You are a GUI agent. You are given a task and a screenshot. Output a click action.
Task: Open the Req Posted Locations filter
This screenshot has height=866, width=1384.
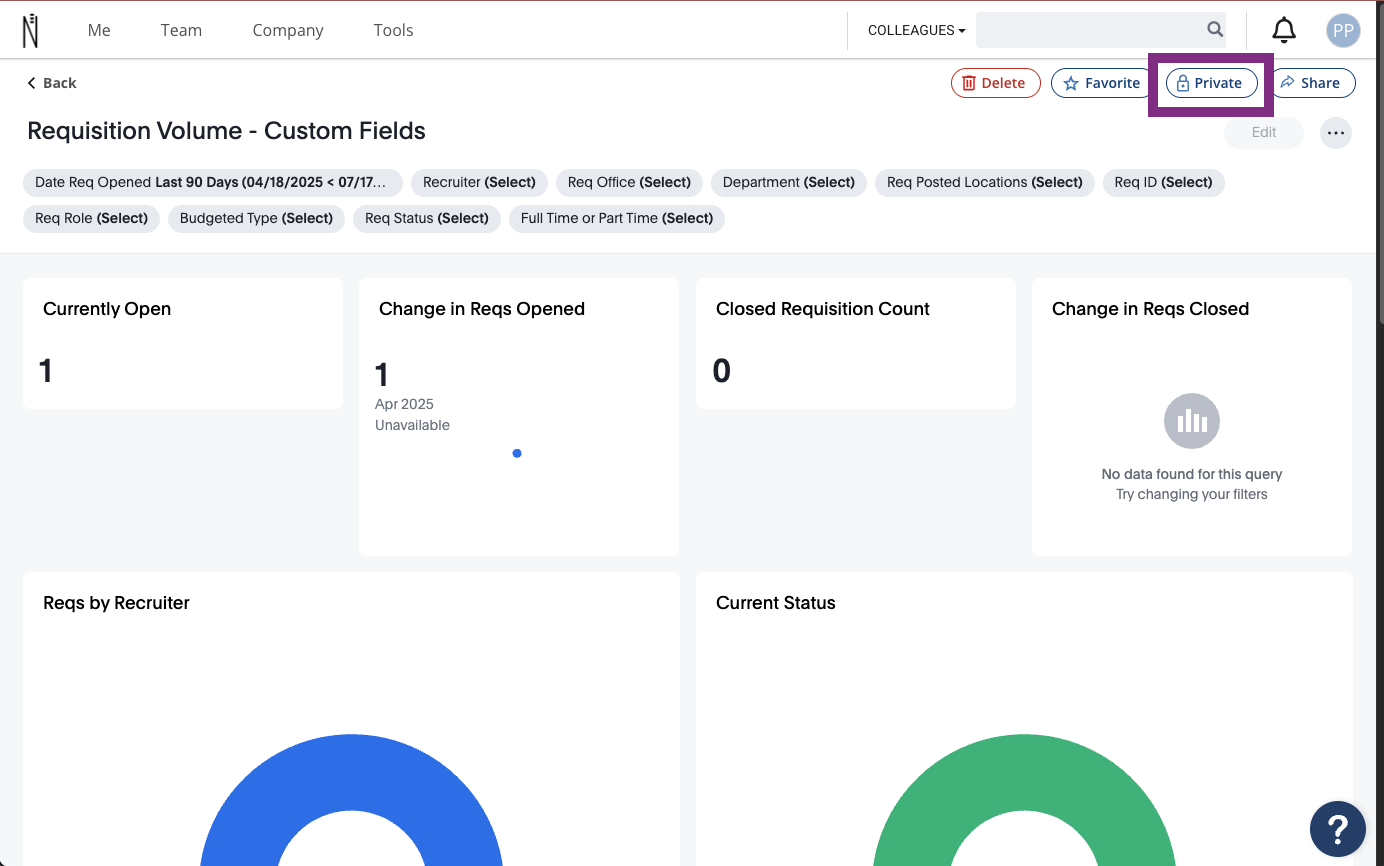coord(985,182)
